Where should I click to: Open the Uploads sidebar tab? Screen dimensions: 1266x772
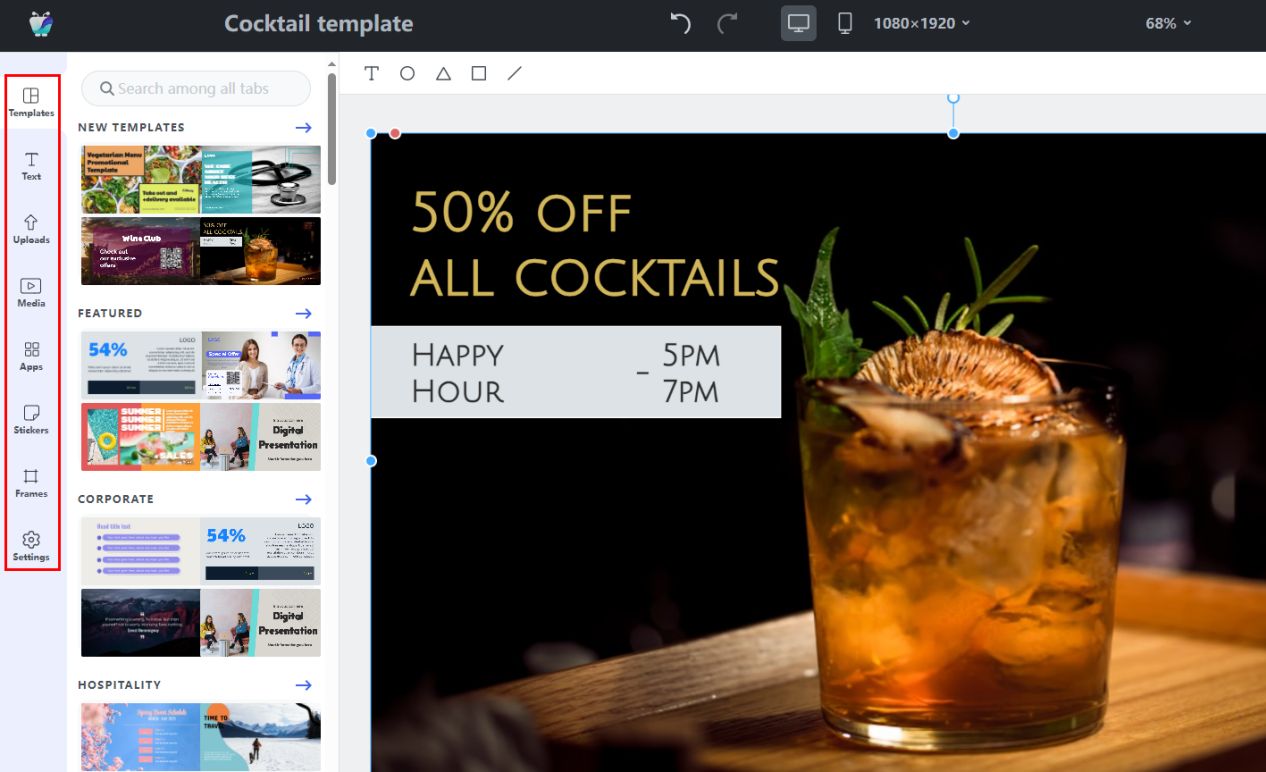click(32, 230)
